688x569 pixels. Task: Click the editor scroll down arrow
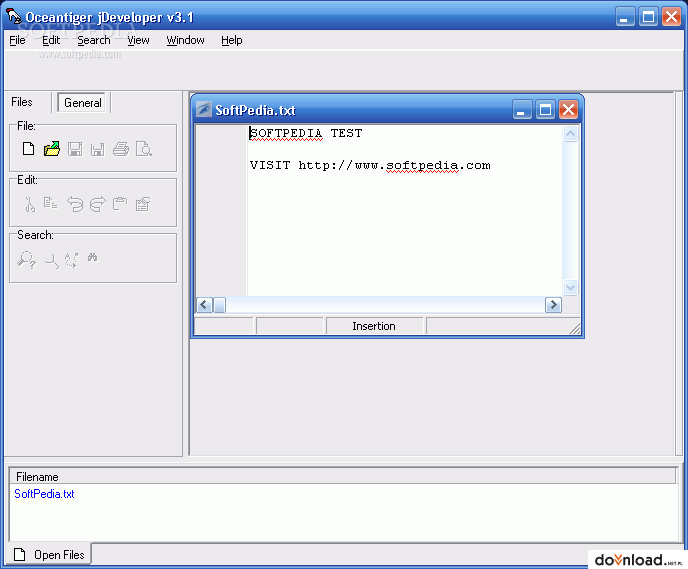pos(570,288)
